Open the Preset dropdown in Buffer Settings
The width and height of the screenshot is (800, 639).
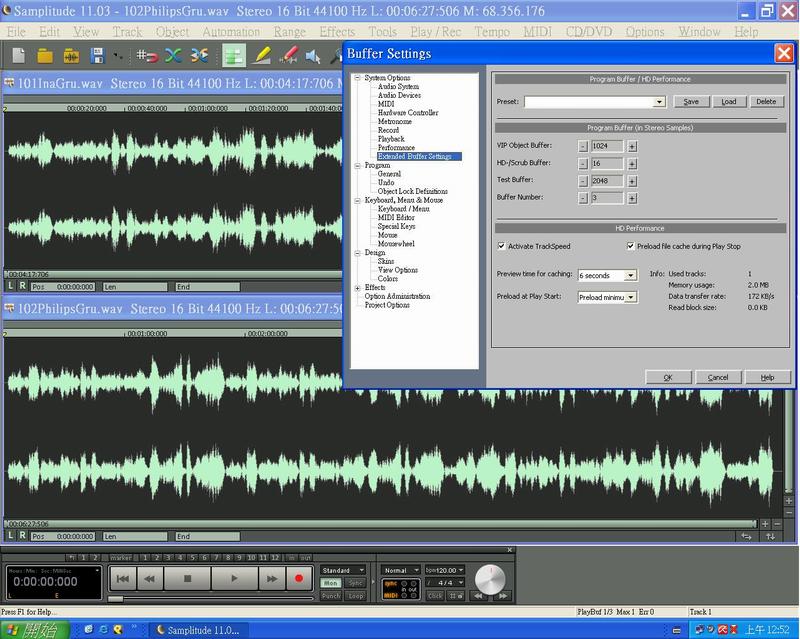click(x=659, y=102)
